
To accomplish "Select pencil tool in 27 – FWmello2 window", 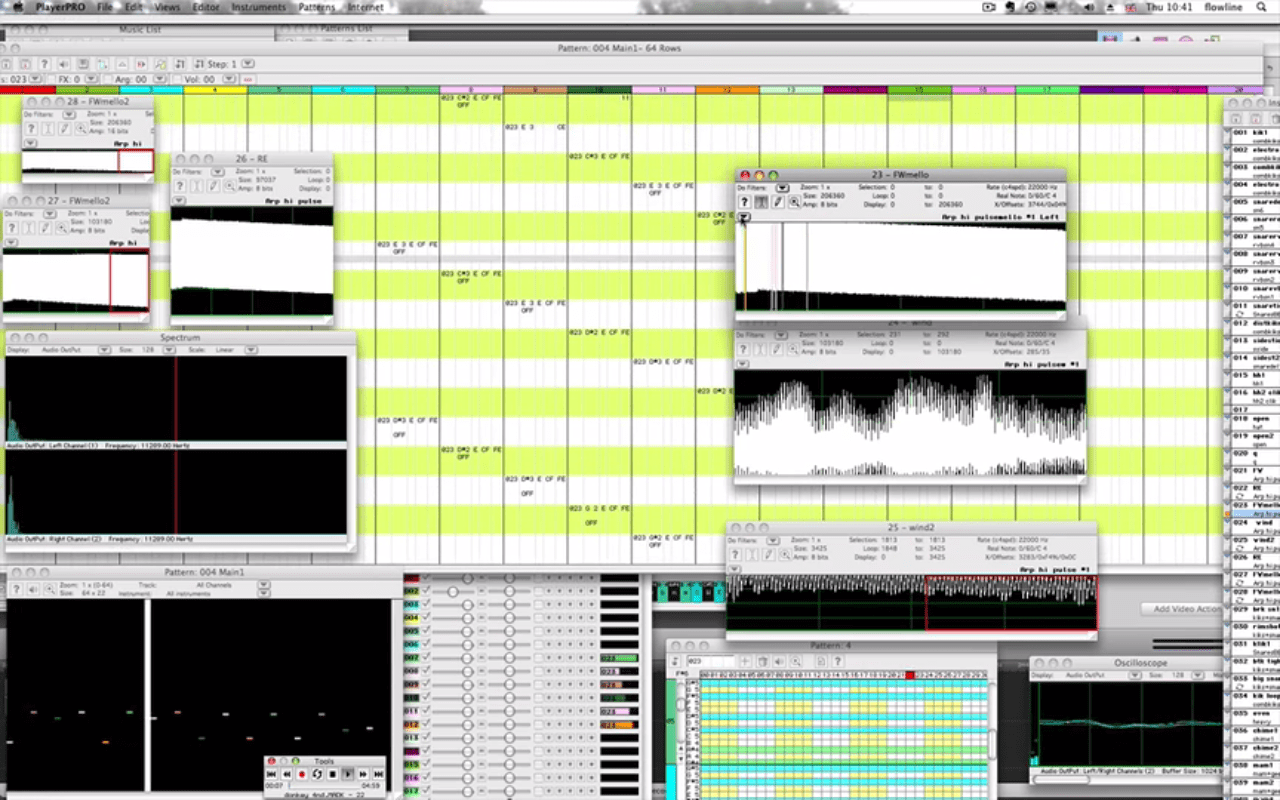I will [46, 228].
